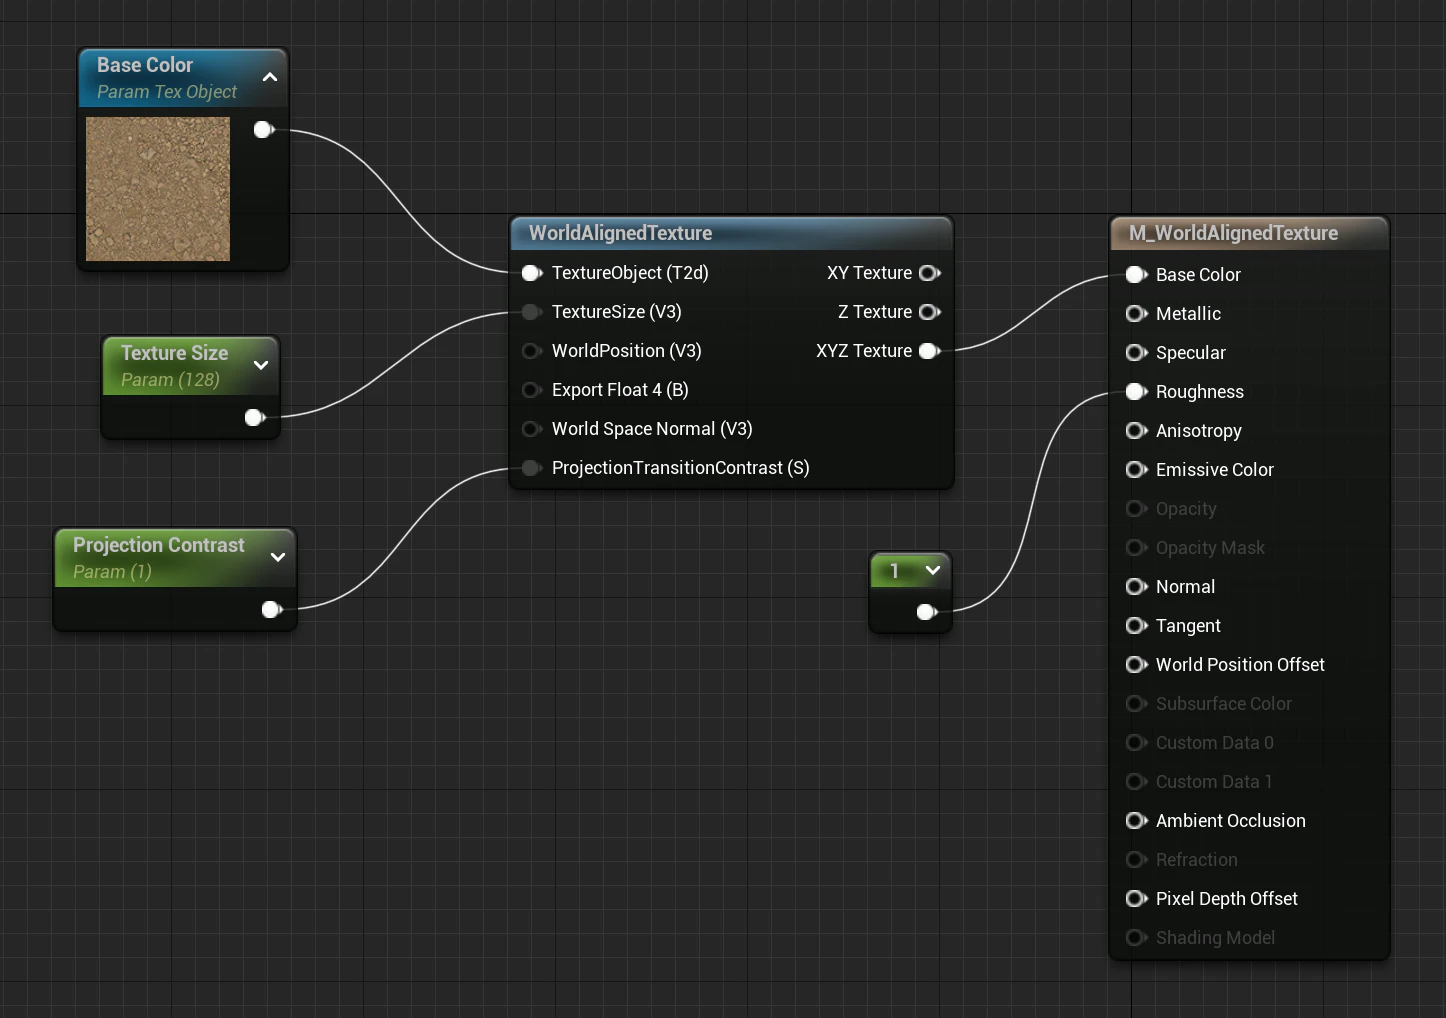1446x1018 pixels.
Task: Click the Anisotropy input pin
Action: pos(1136,431)
